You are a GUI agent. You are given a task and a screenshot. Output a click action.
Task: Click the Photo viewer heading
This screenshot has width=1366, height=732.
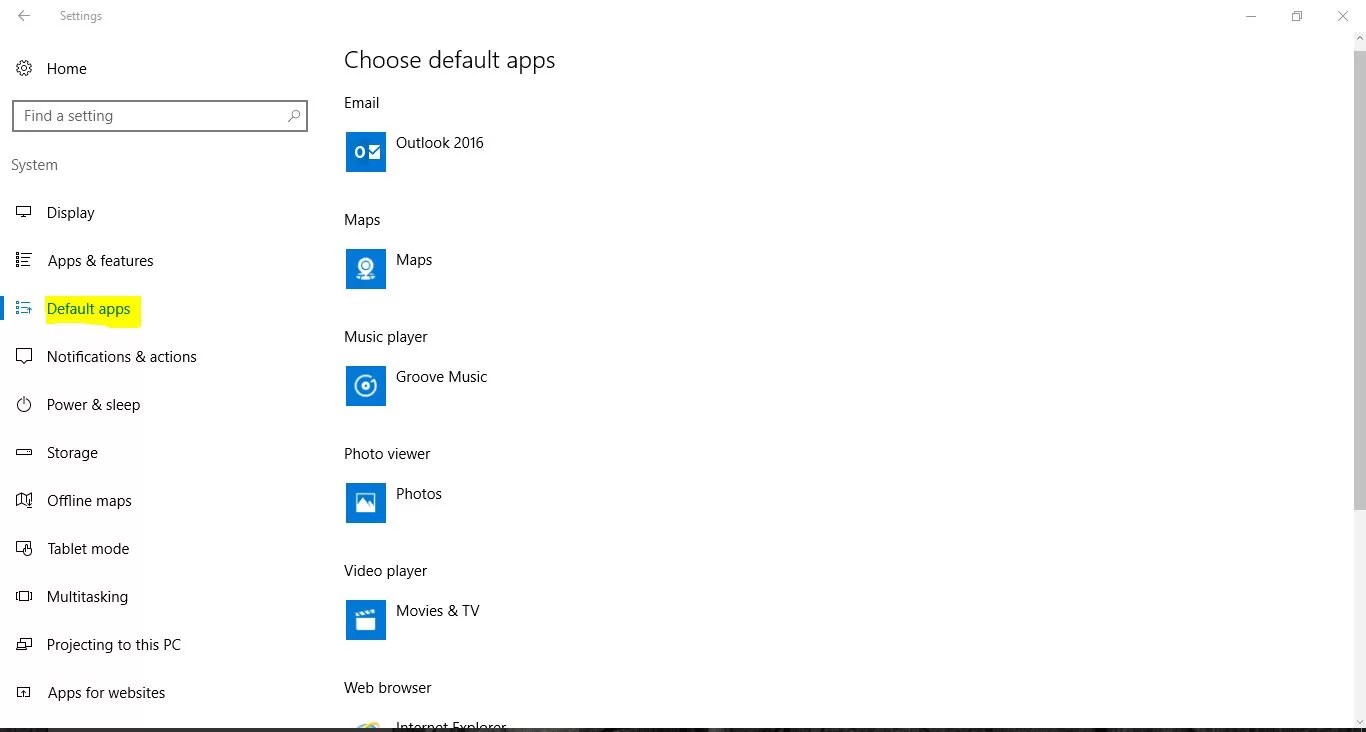(x=387, y=454)
